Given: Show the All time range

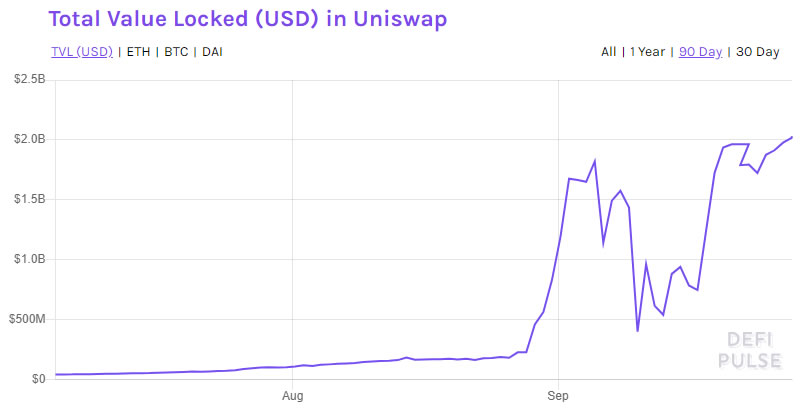Looking at the screenshot, I should pos(608,52).
